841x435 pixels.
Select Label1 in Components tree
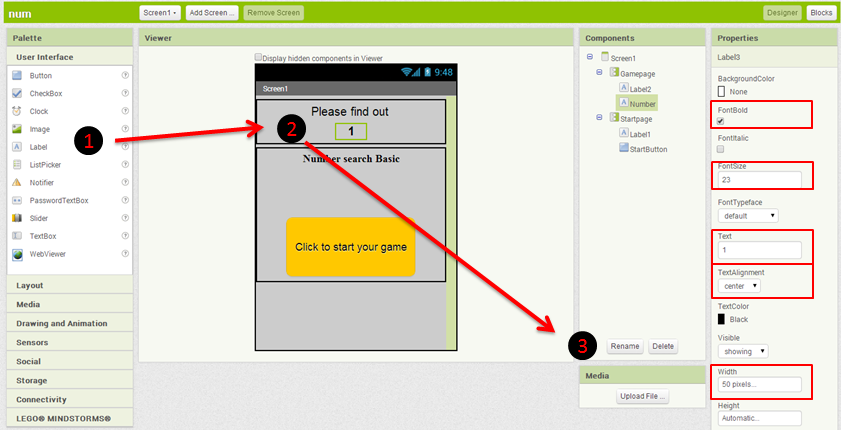point(640,134)
